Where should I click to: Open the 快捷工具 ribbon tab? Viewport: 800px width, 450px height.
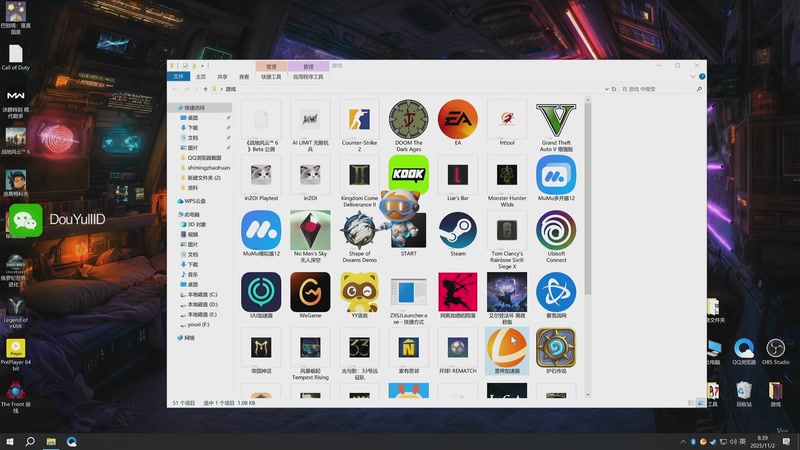pos(271,77)
